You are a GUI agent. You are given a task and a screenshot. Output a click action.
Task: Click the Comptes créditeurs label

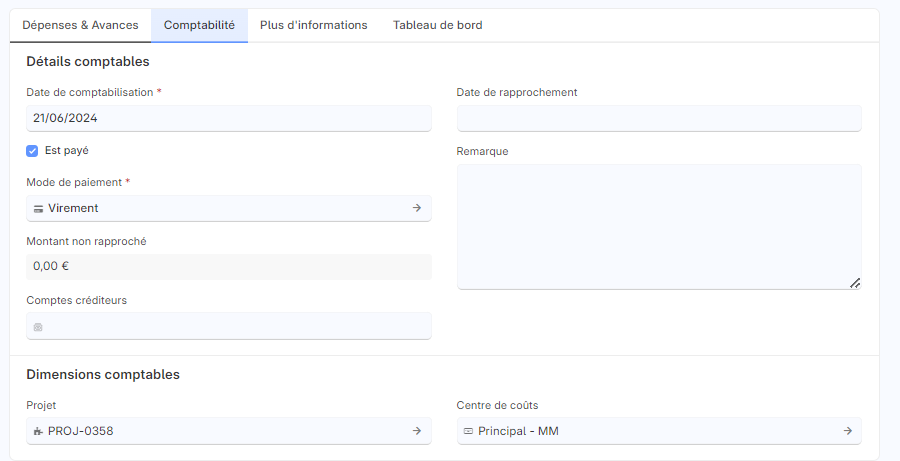[x=76, y=300]
